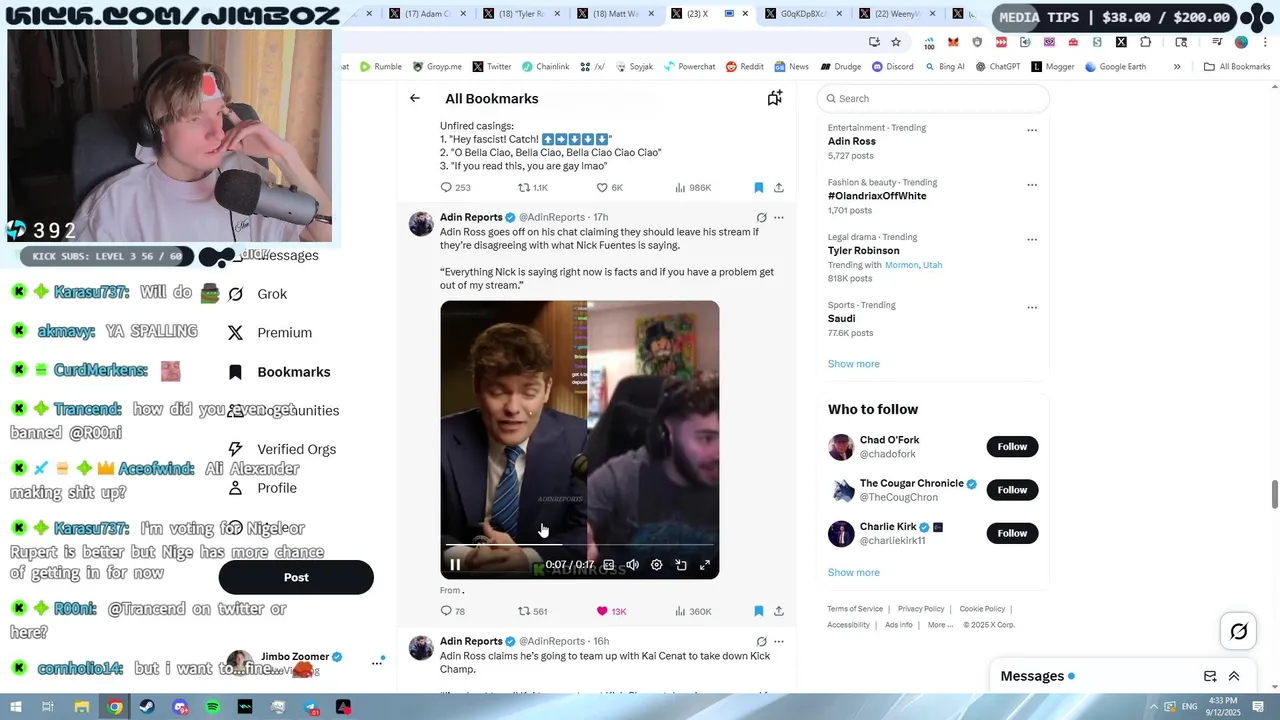Switch to the "(18) Tyler" browser tab
1280x720 pixels.
coord(520,14)
